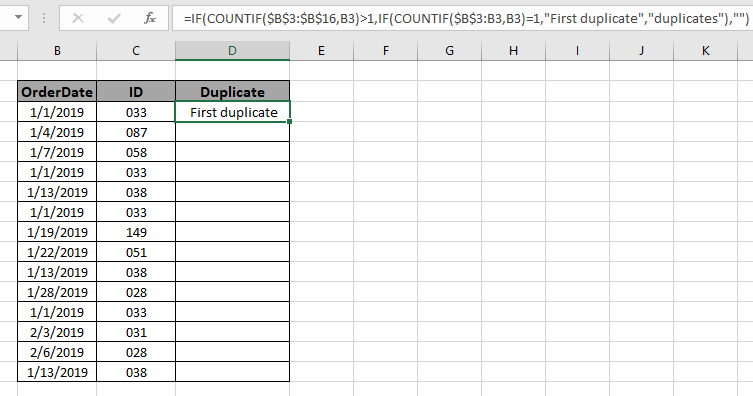Select the cell containing First duplicate
The height and width of the screenshot is (396, 753).
(x=232, y=112)
